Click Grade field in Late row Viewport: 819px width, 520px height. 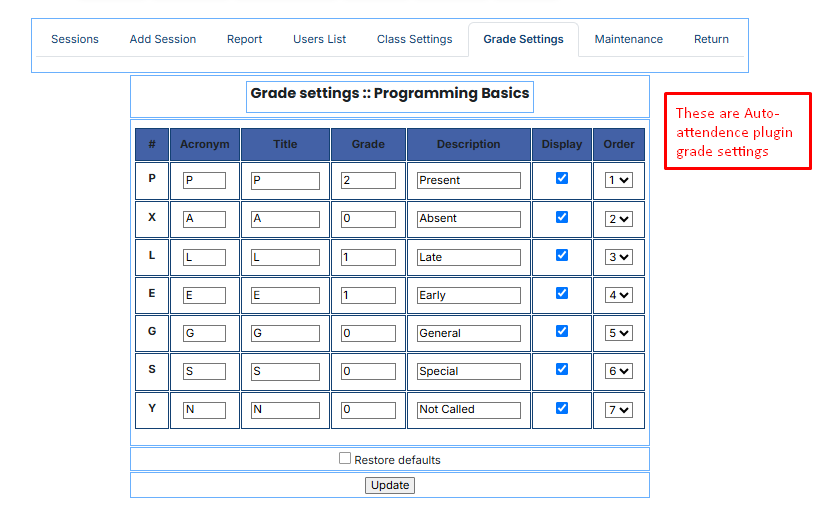(368, 257)
